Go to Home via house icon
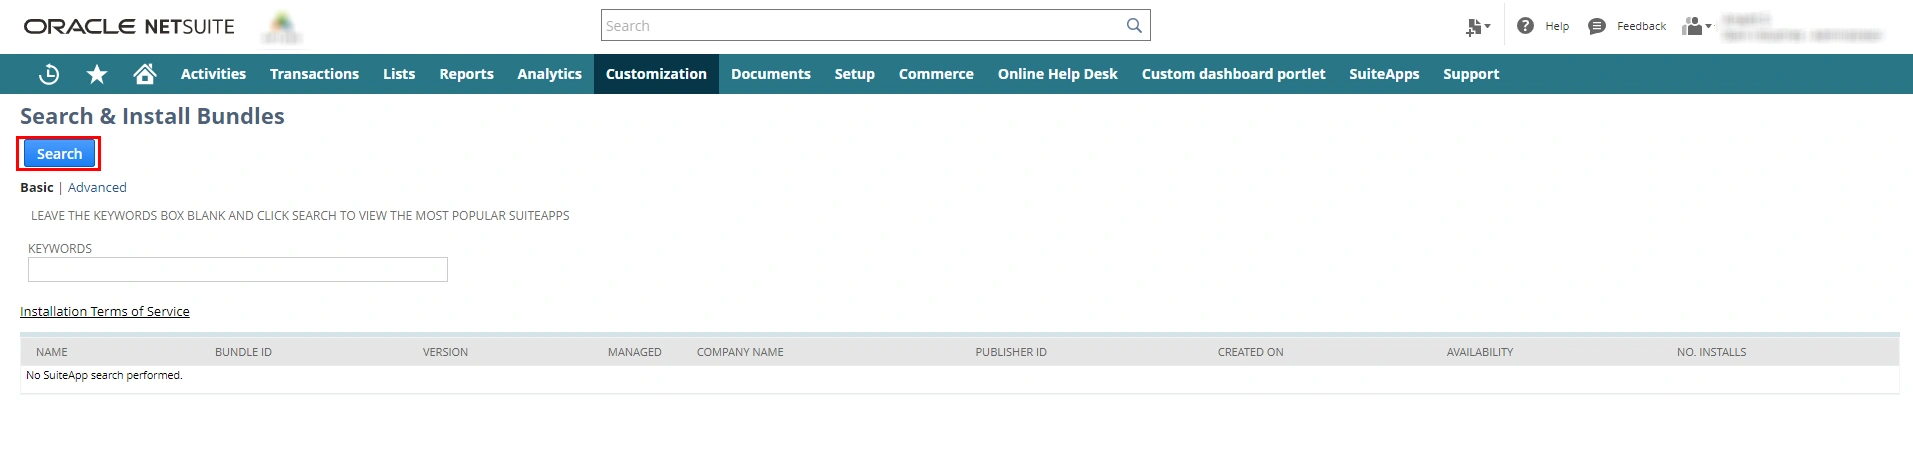 [145, 74]
